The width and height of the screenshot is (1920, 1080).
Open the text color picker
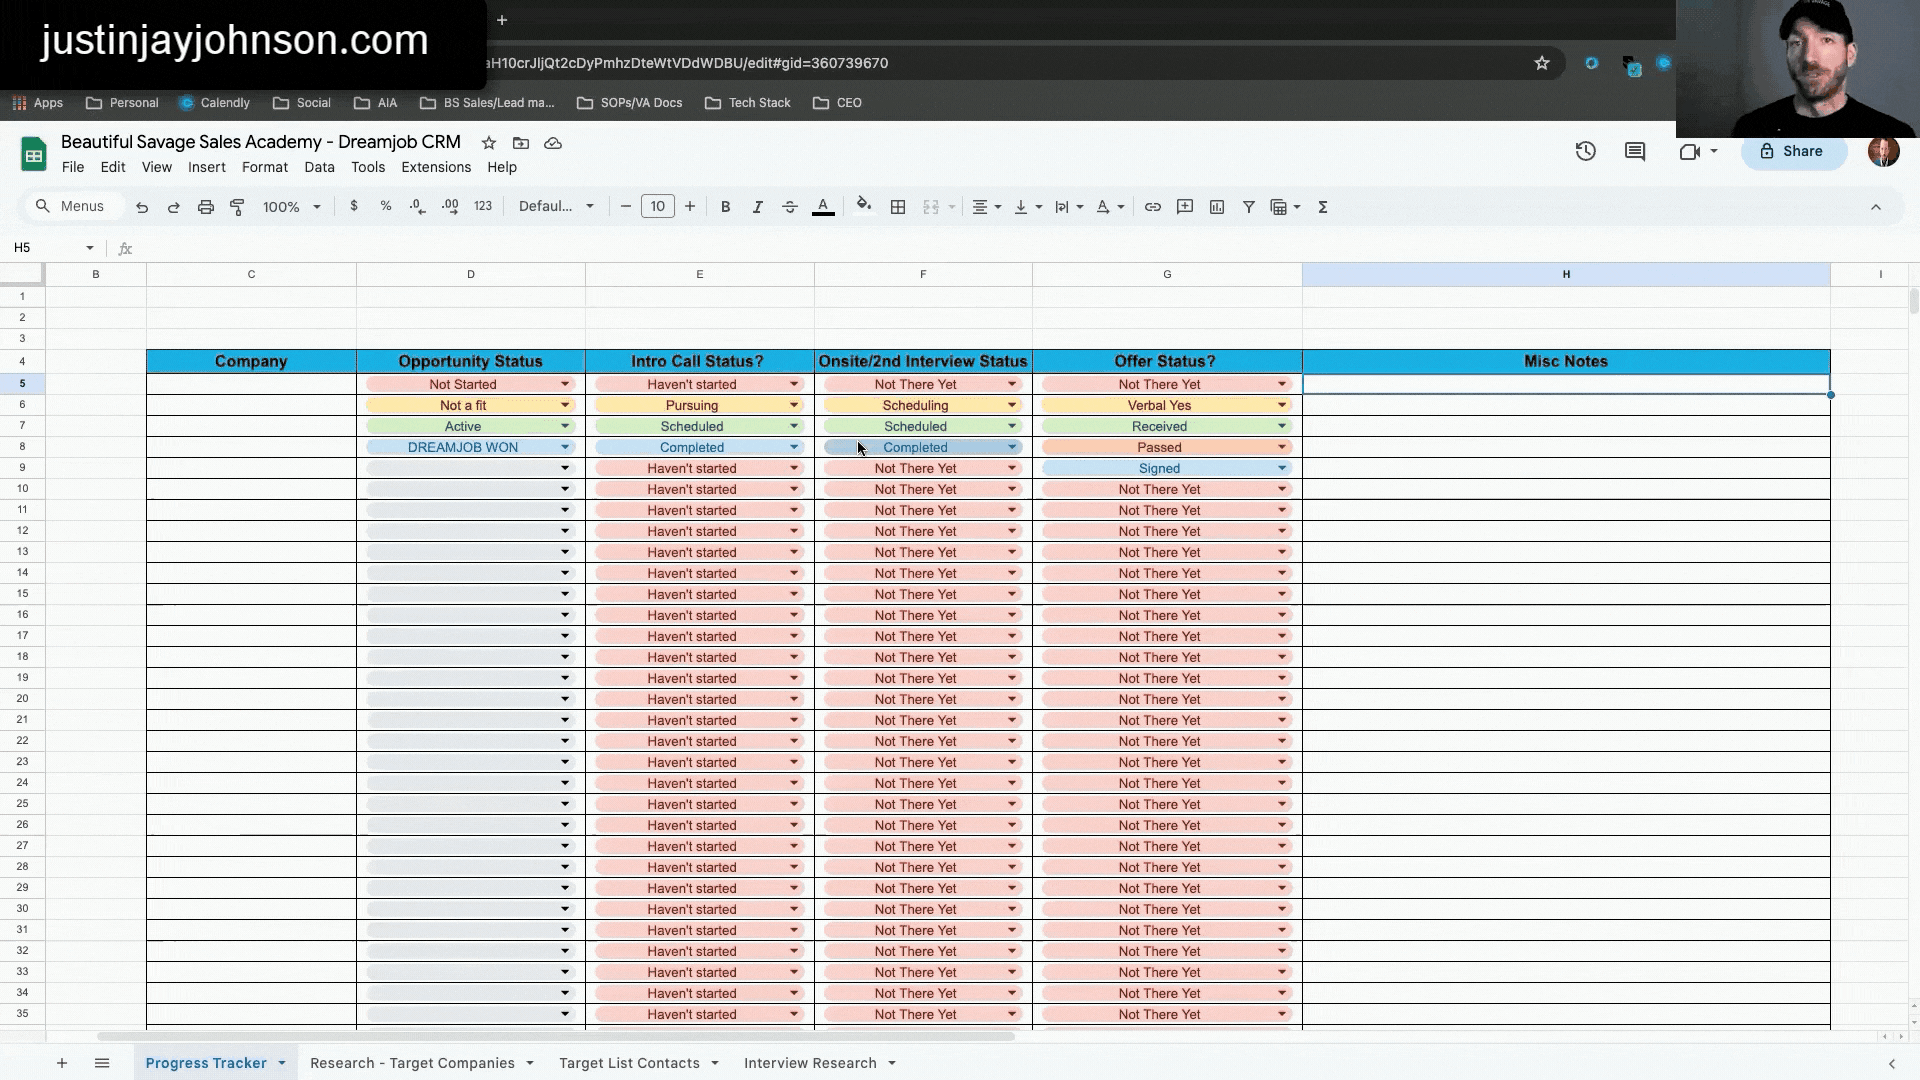point(823,207)
